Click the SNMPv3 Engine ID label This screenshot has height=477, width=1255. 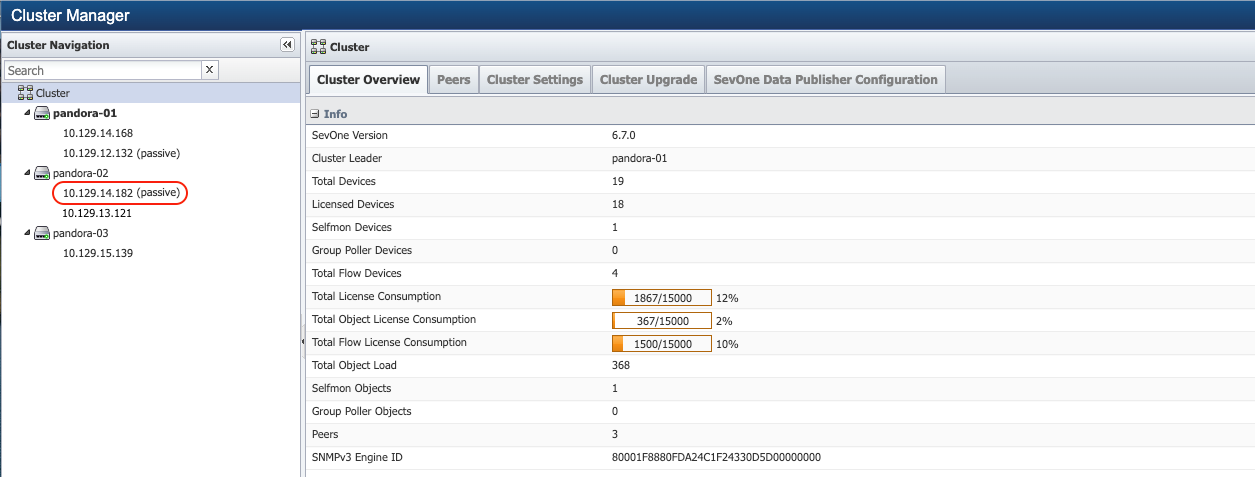358,457
